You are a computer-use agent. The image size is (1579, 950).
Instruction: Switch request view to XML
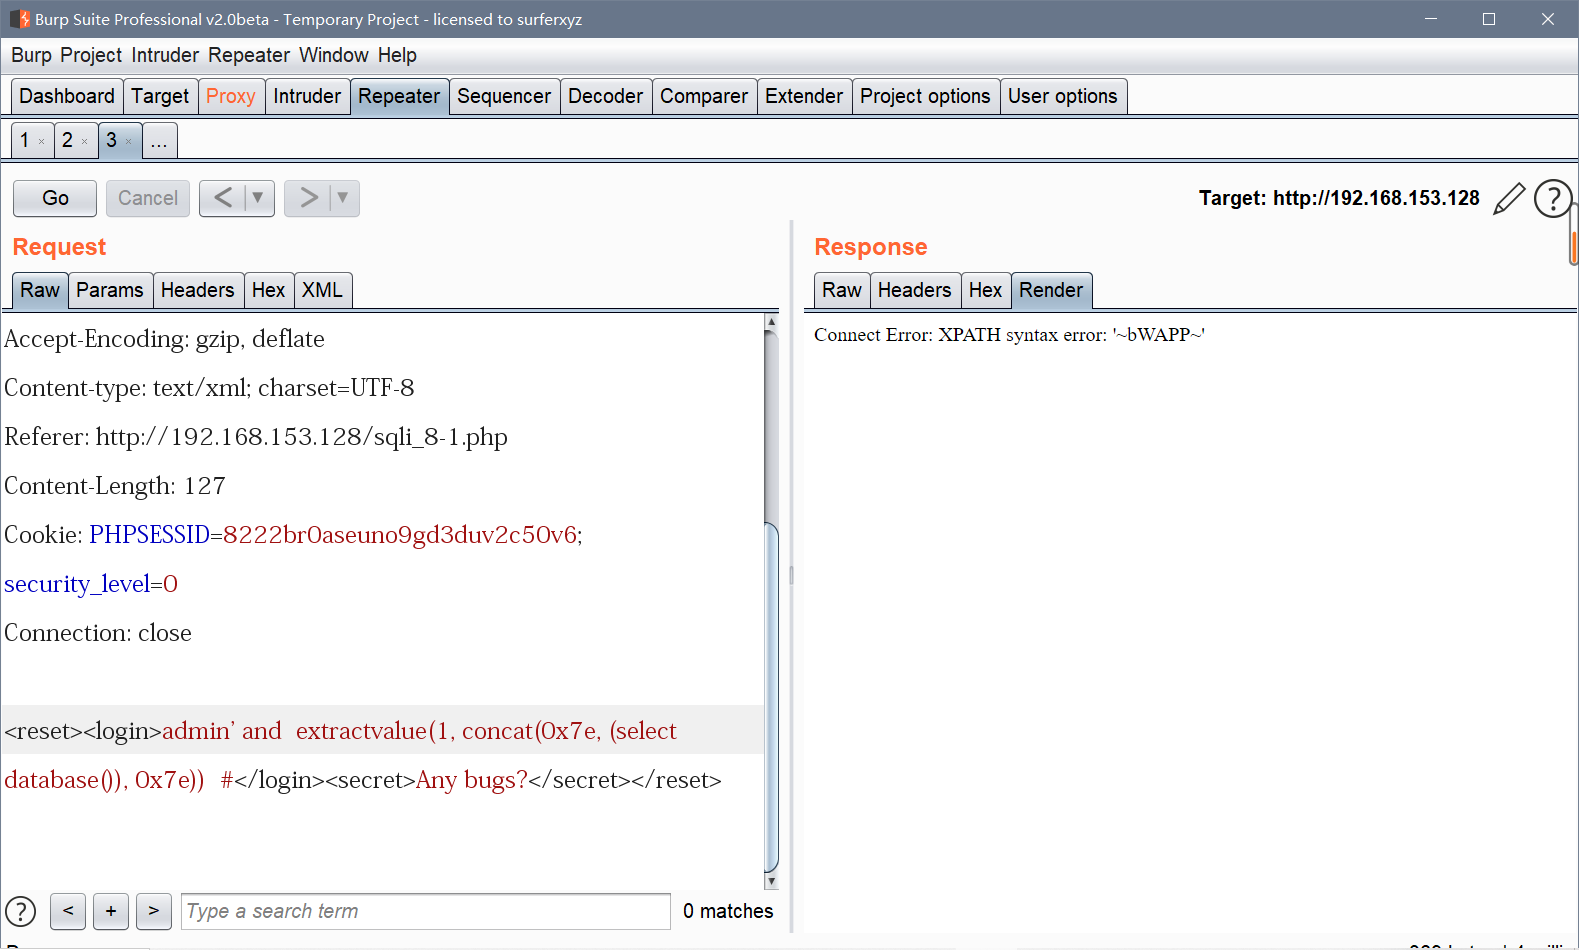[x=322, y=290]
